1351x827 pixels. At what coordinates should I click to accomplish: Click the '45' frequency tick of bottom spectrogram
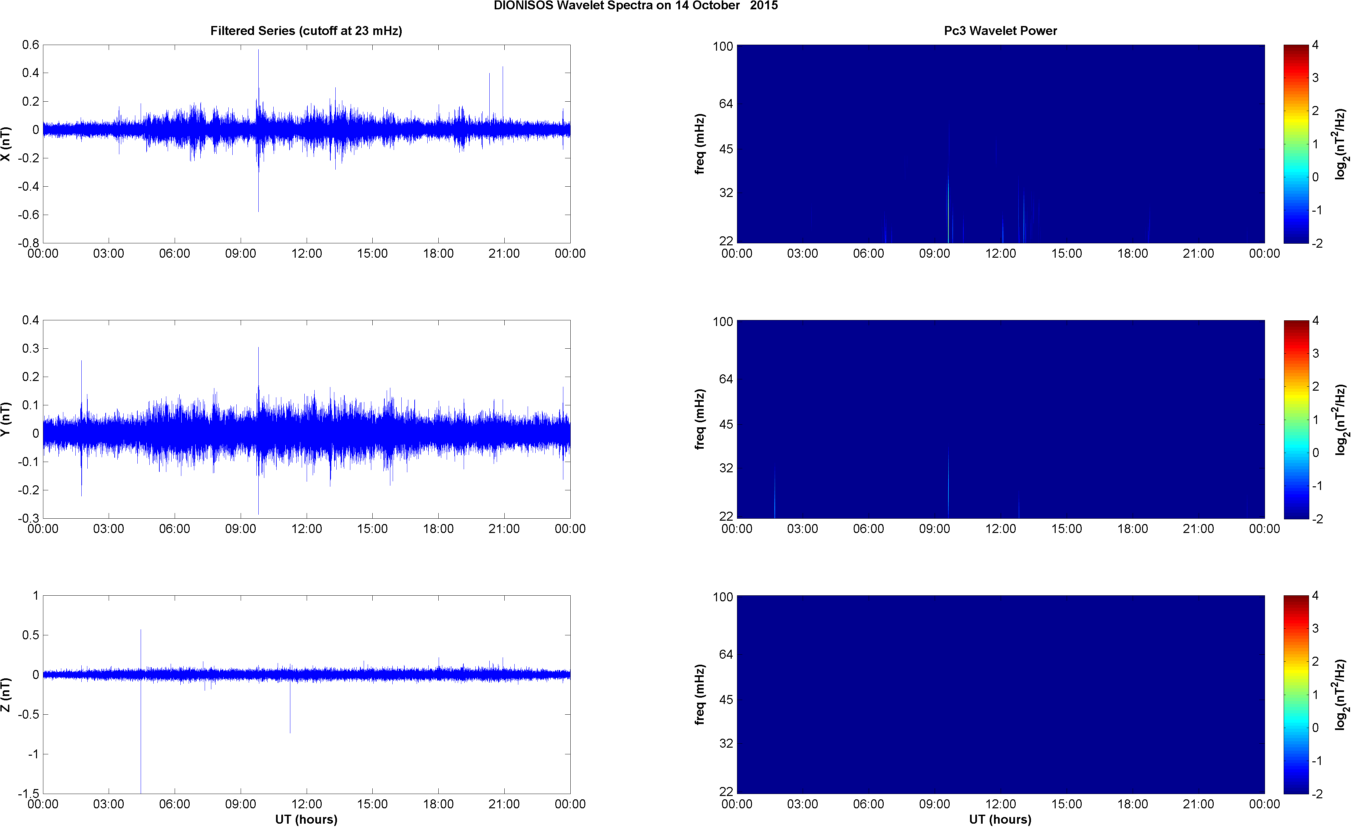tap(726, 699)
